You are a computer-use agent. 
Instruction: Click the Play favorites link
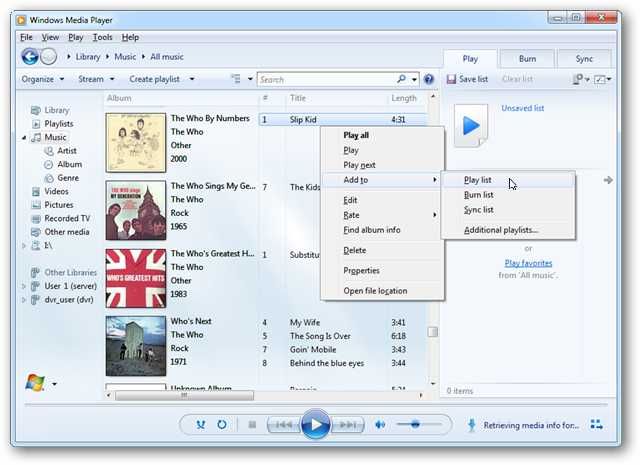click(528, 263)
